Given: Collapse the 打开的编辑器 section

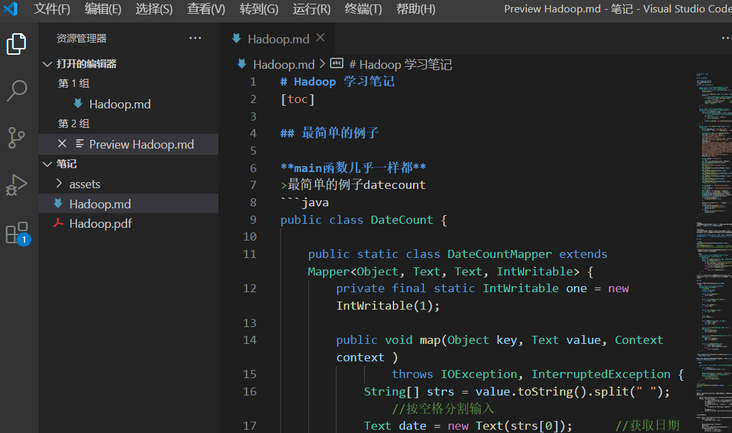Looking at the screenshot, I should [47, 64].
